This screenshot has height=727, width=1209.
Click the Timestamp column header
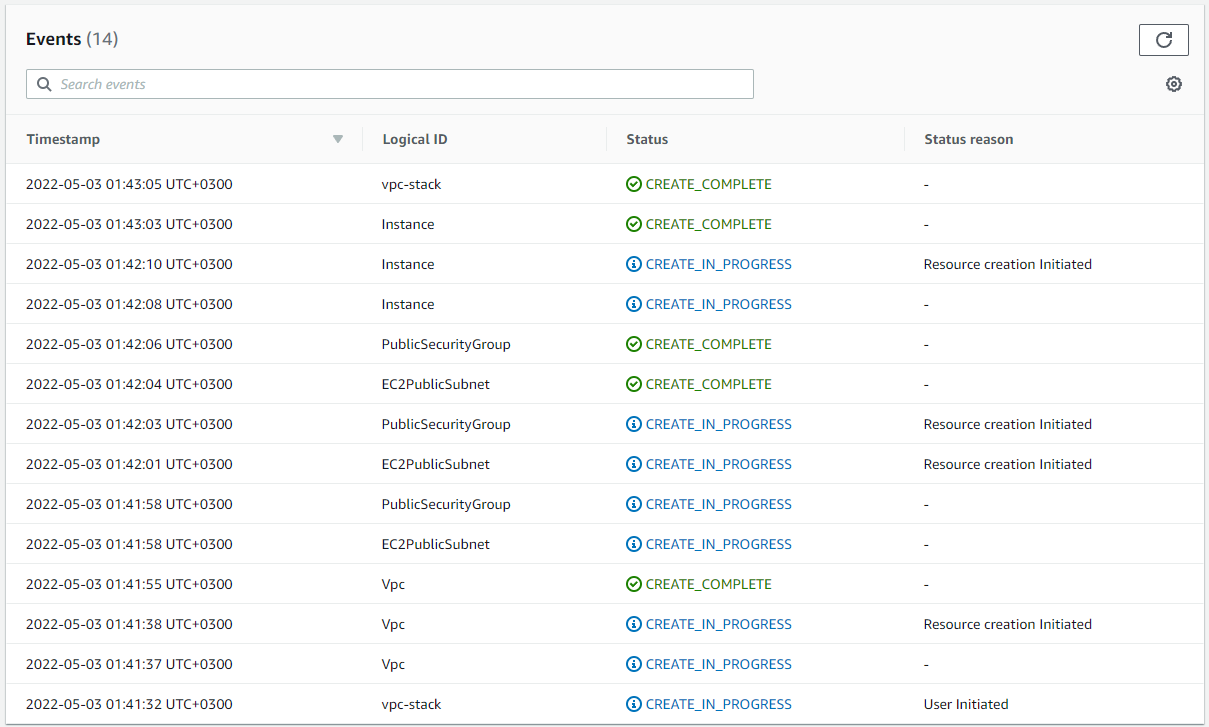point(63,139)
